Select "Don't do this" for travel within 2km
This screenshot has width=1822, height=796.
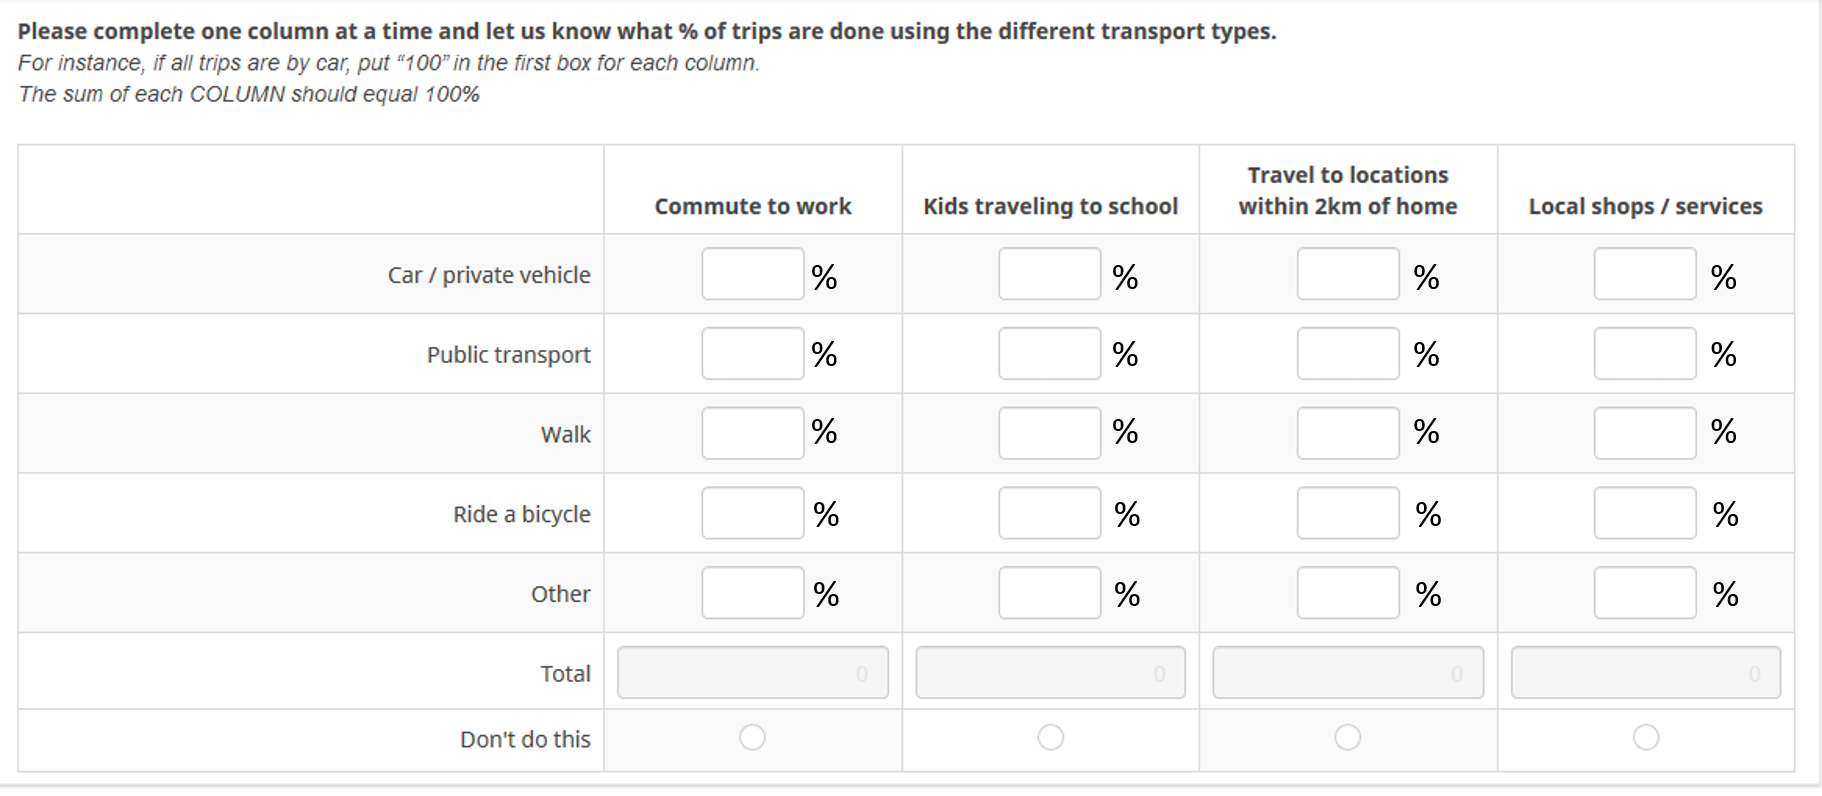tap(1347, 738)
